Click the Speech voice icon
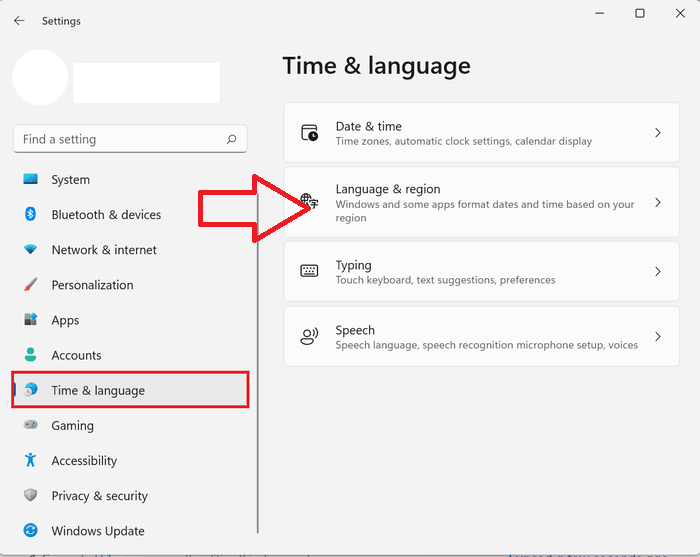Image resolution: width=700 pixels, height=557 pixels. (x=309, y=336)
